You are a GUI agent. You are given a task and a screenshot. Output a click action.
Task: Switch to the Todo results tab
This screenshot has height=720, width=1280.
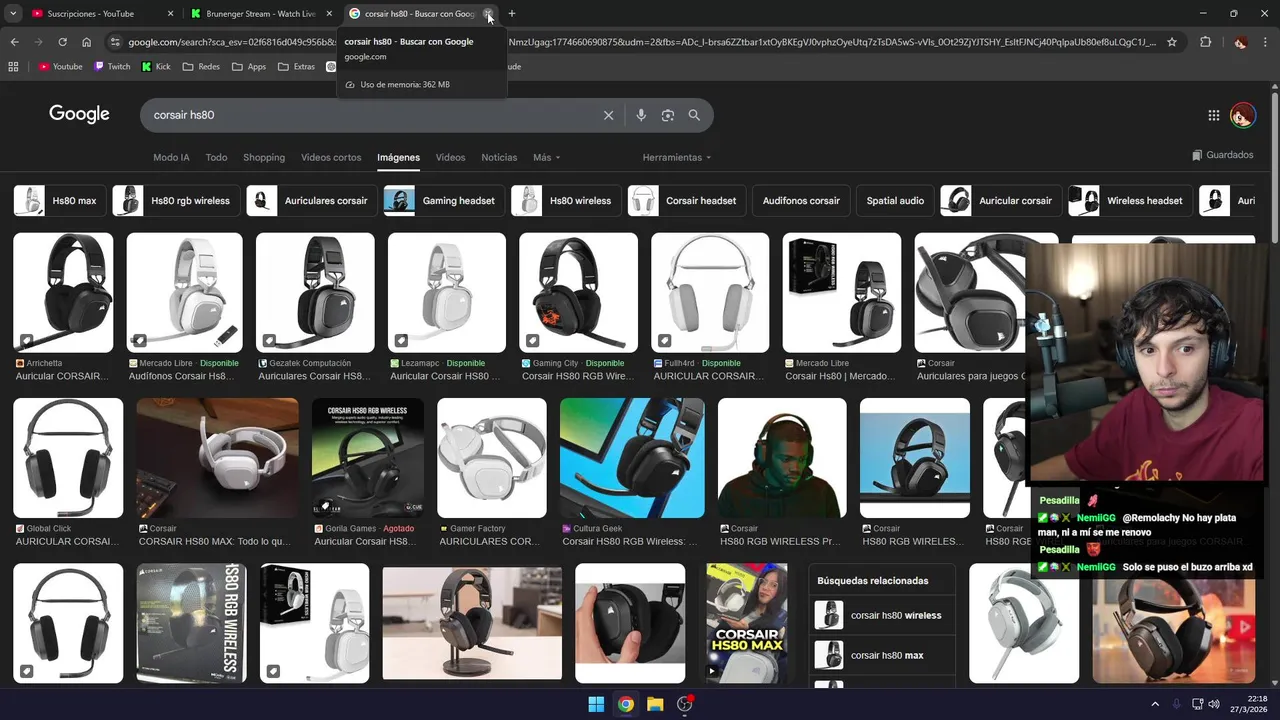216,157
